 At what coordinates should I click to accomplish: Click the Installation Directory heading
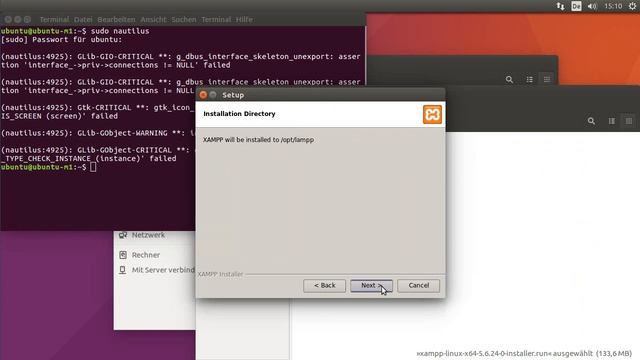click(239, 114)
